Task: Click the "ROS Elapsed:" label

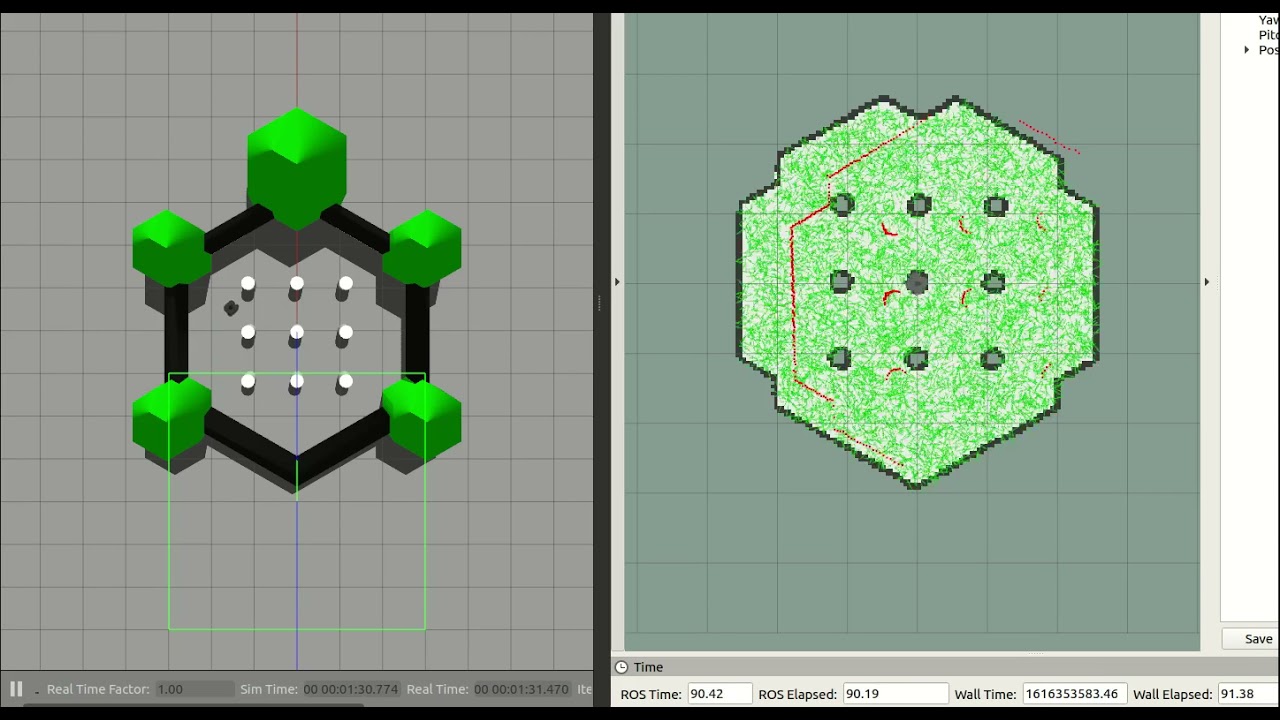Action: click(x=798, y=694)
